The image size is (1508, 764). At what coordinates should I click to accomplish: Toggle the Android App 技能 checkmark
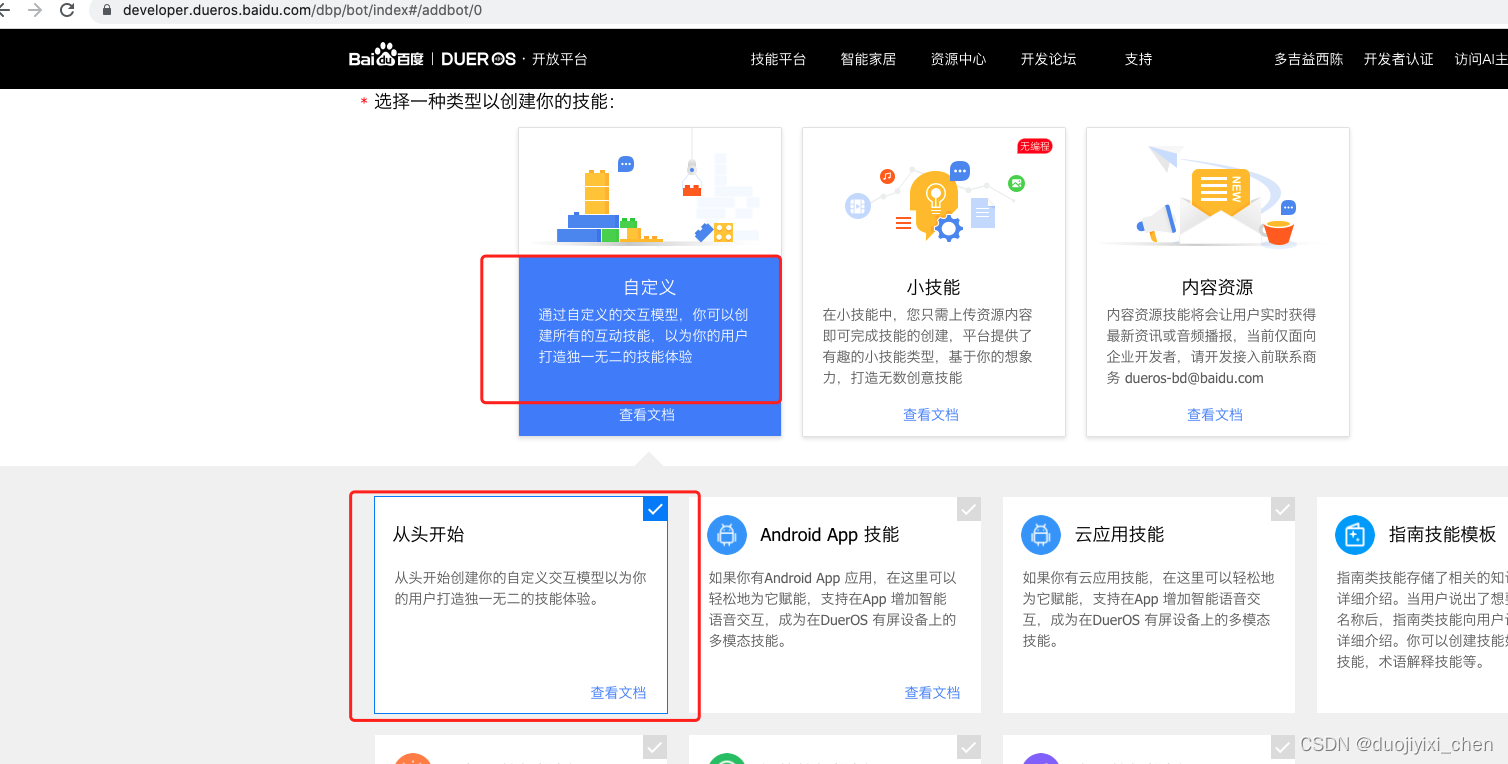969,509
